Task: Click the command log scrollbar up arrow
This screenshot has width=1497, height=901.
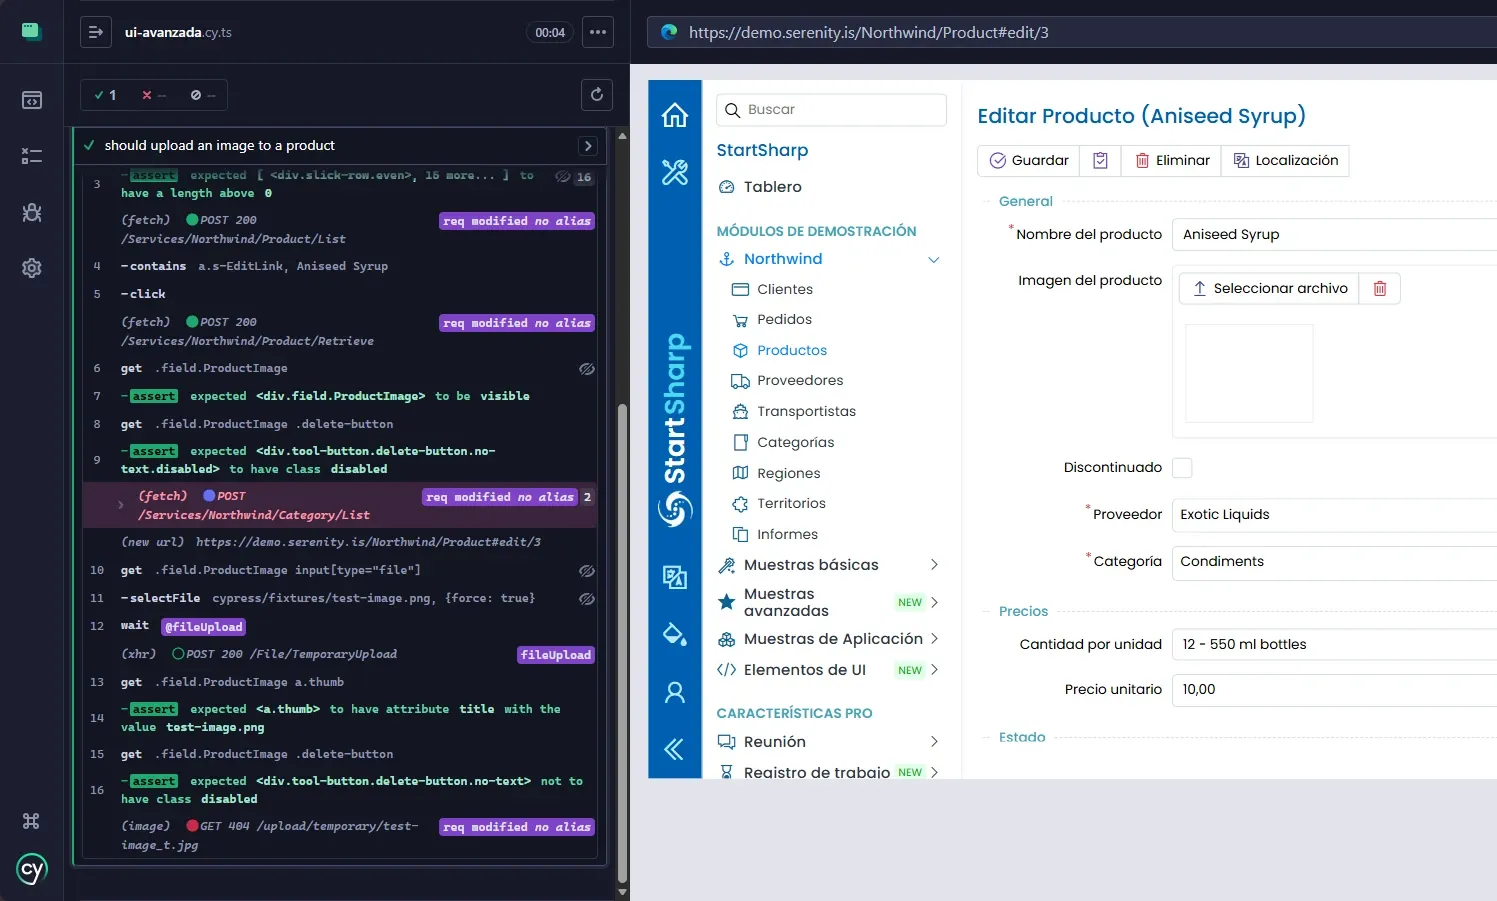Action: (622, 135)
